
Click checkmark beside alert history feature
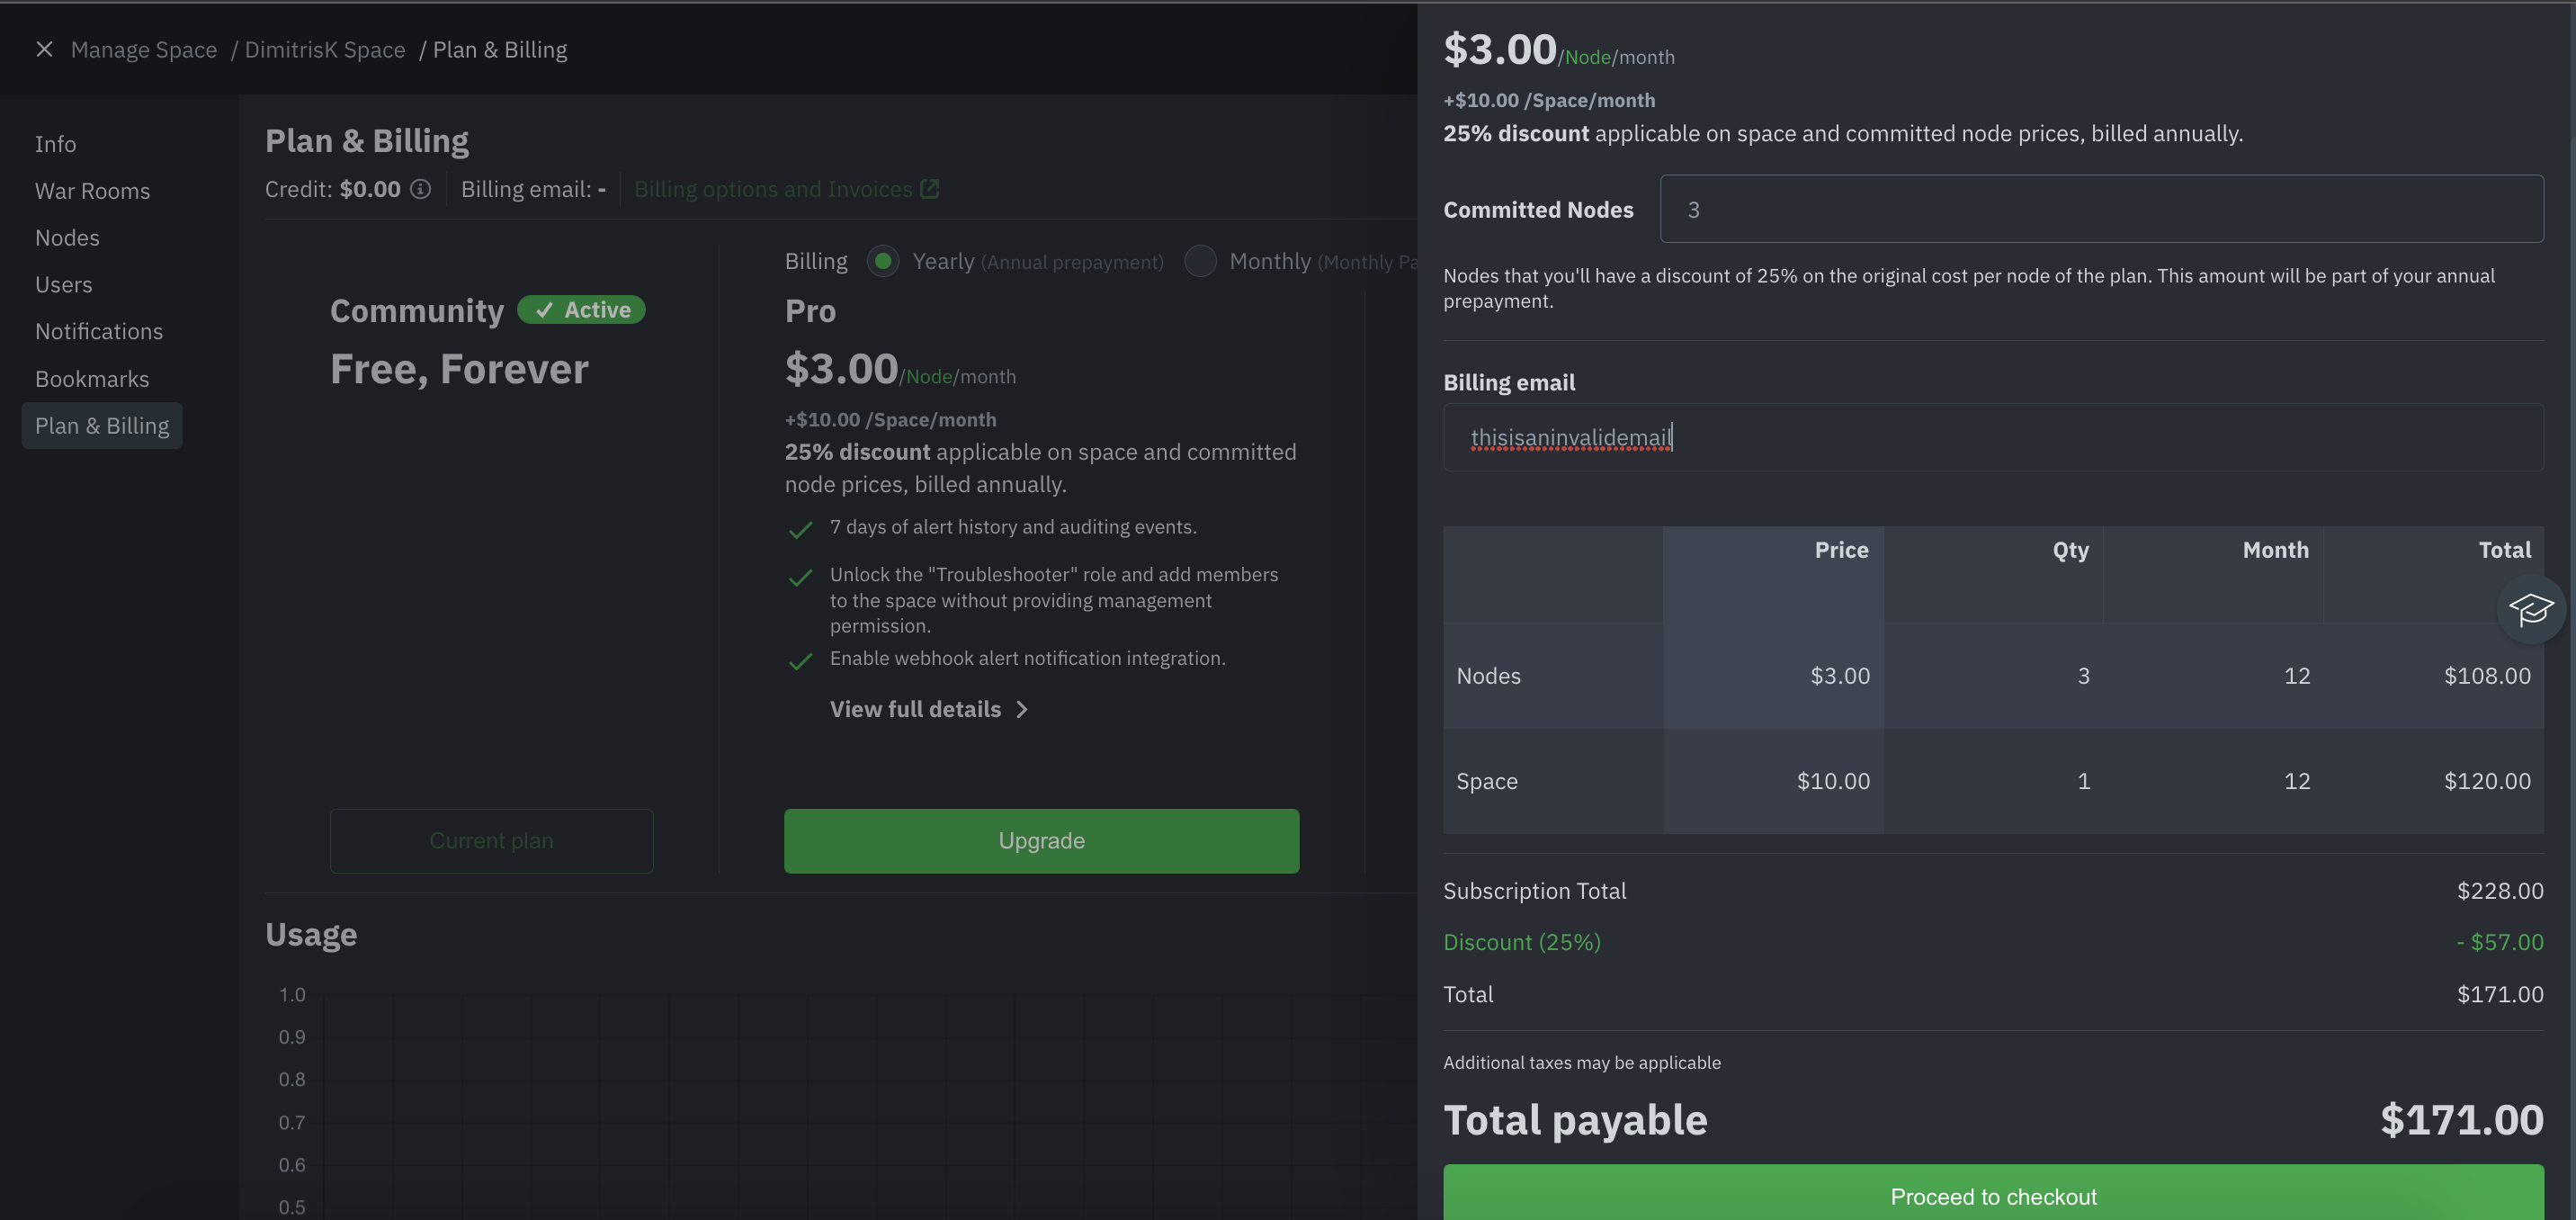coord(800,530)
